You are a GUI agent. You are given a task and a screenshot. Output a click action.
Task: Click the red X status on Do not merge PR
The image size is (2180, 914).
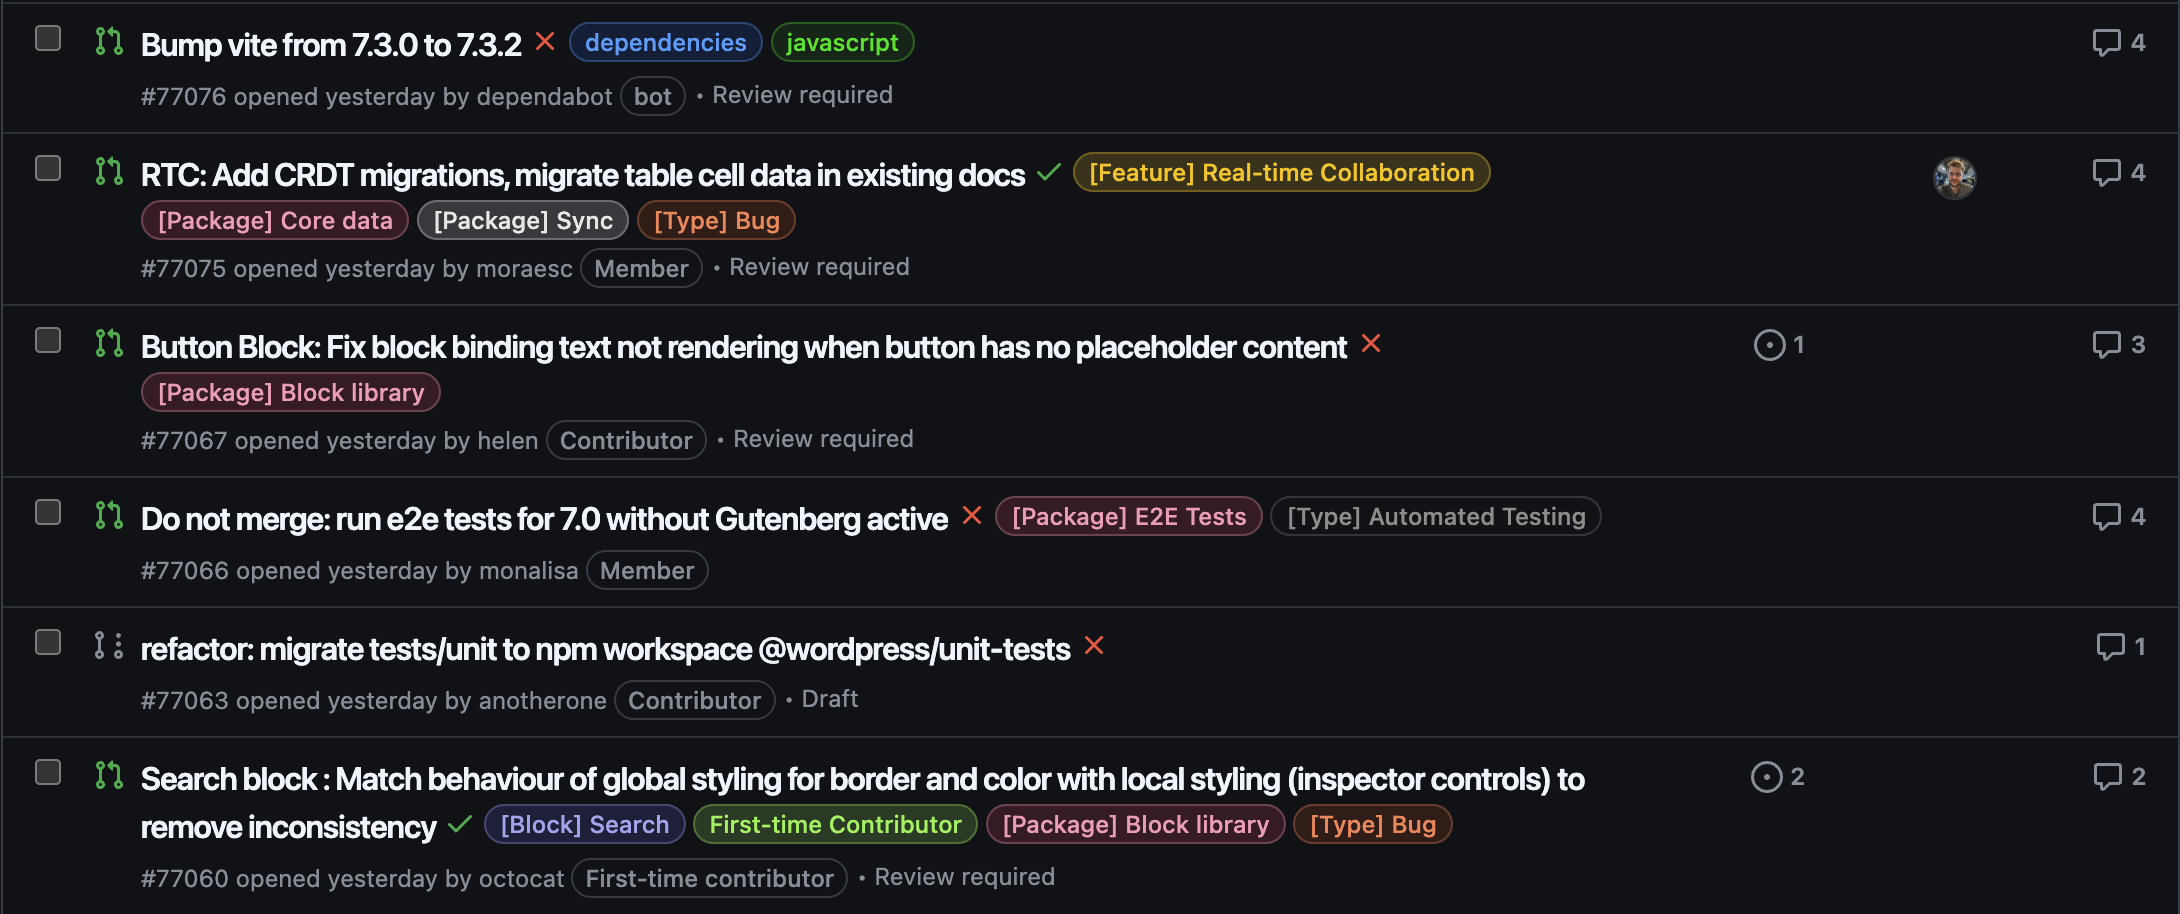point(971,516)
